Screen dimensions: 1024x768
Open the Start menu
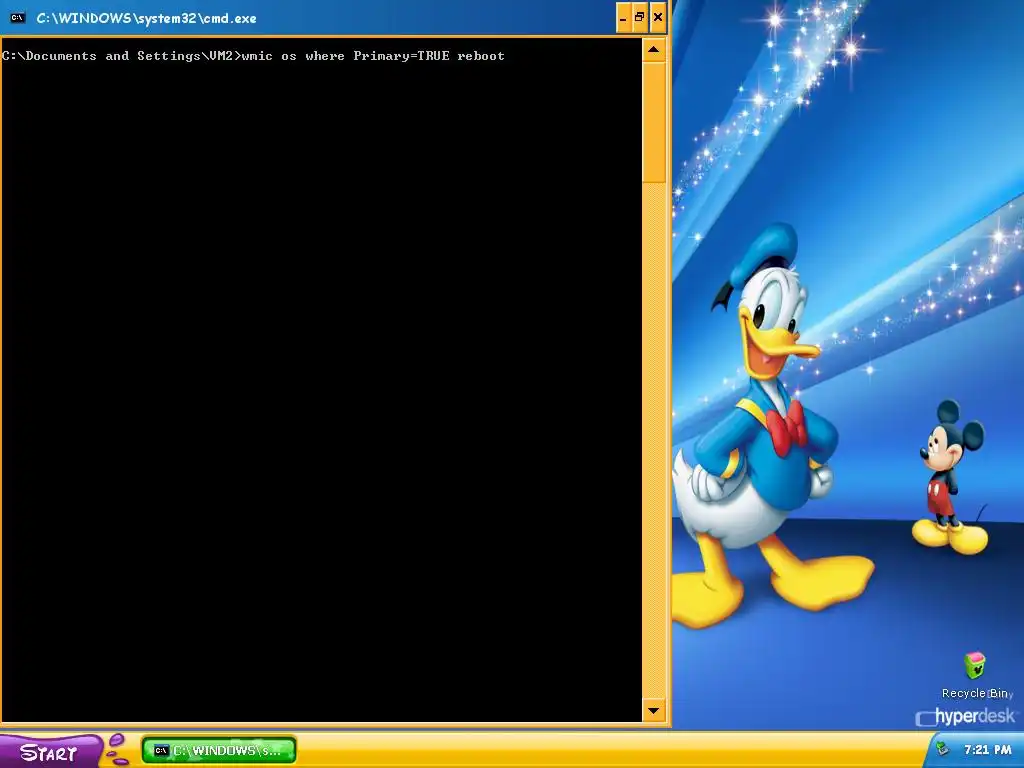click(50, 752)
